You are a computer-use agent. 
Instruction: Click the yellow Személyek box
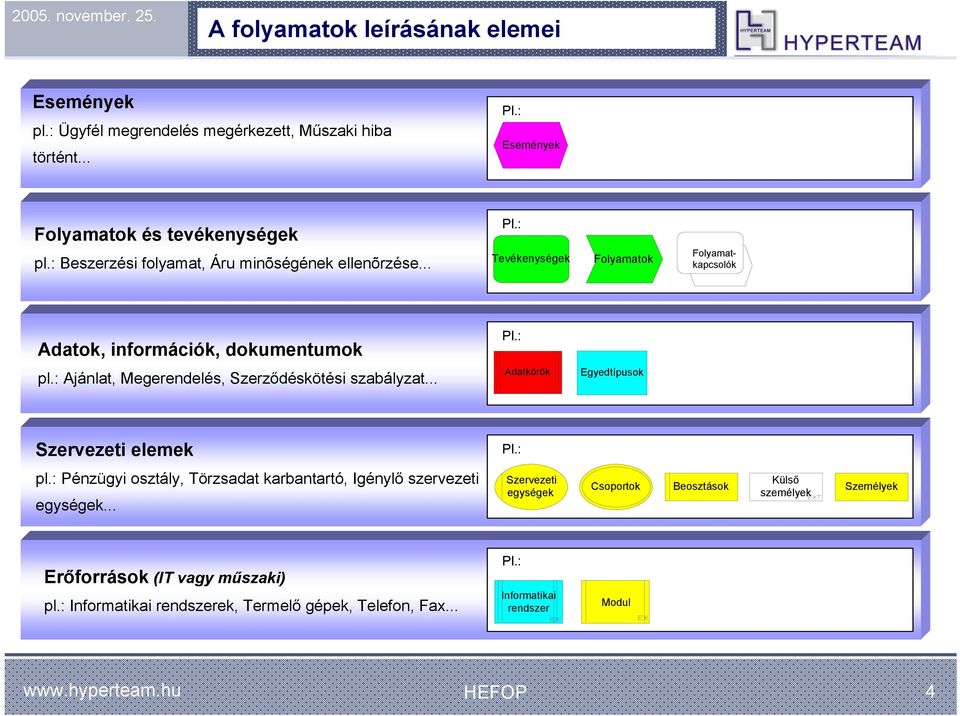(871, 486)
